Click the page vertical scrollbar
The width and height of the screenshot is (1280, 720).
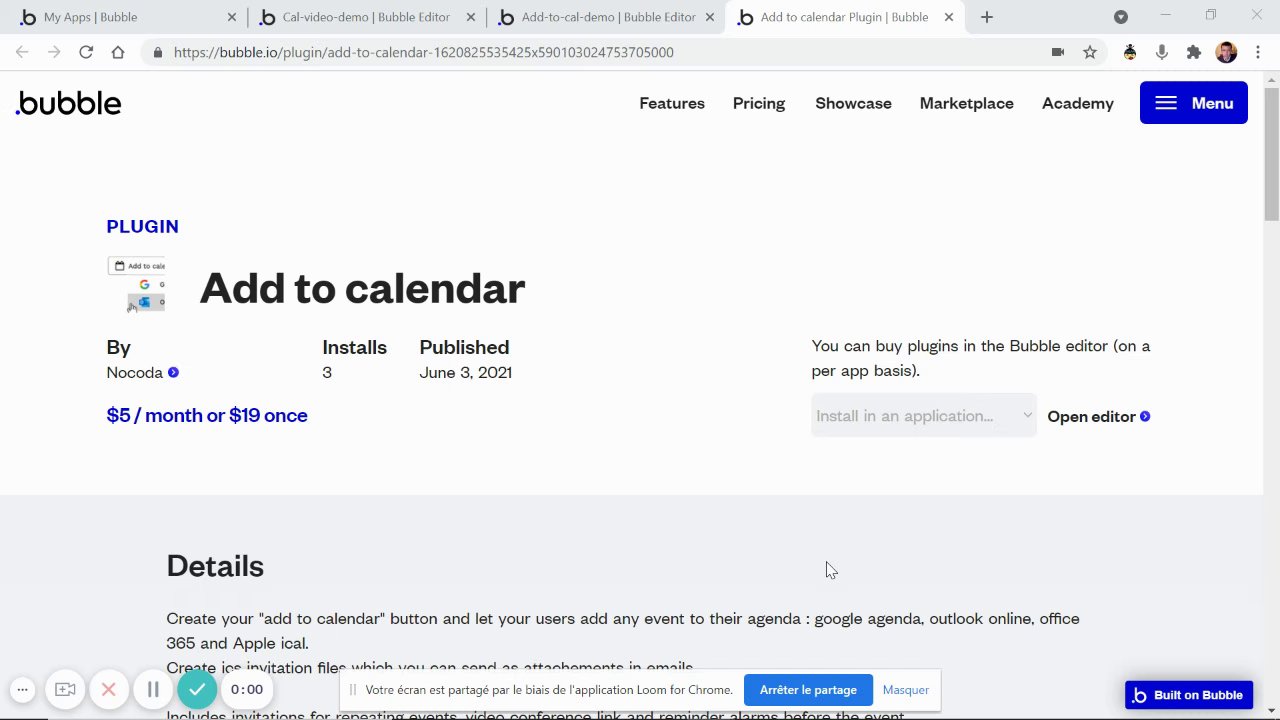(x=1271, y=154)
